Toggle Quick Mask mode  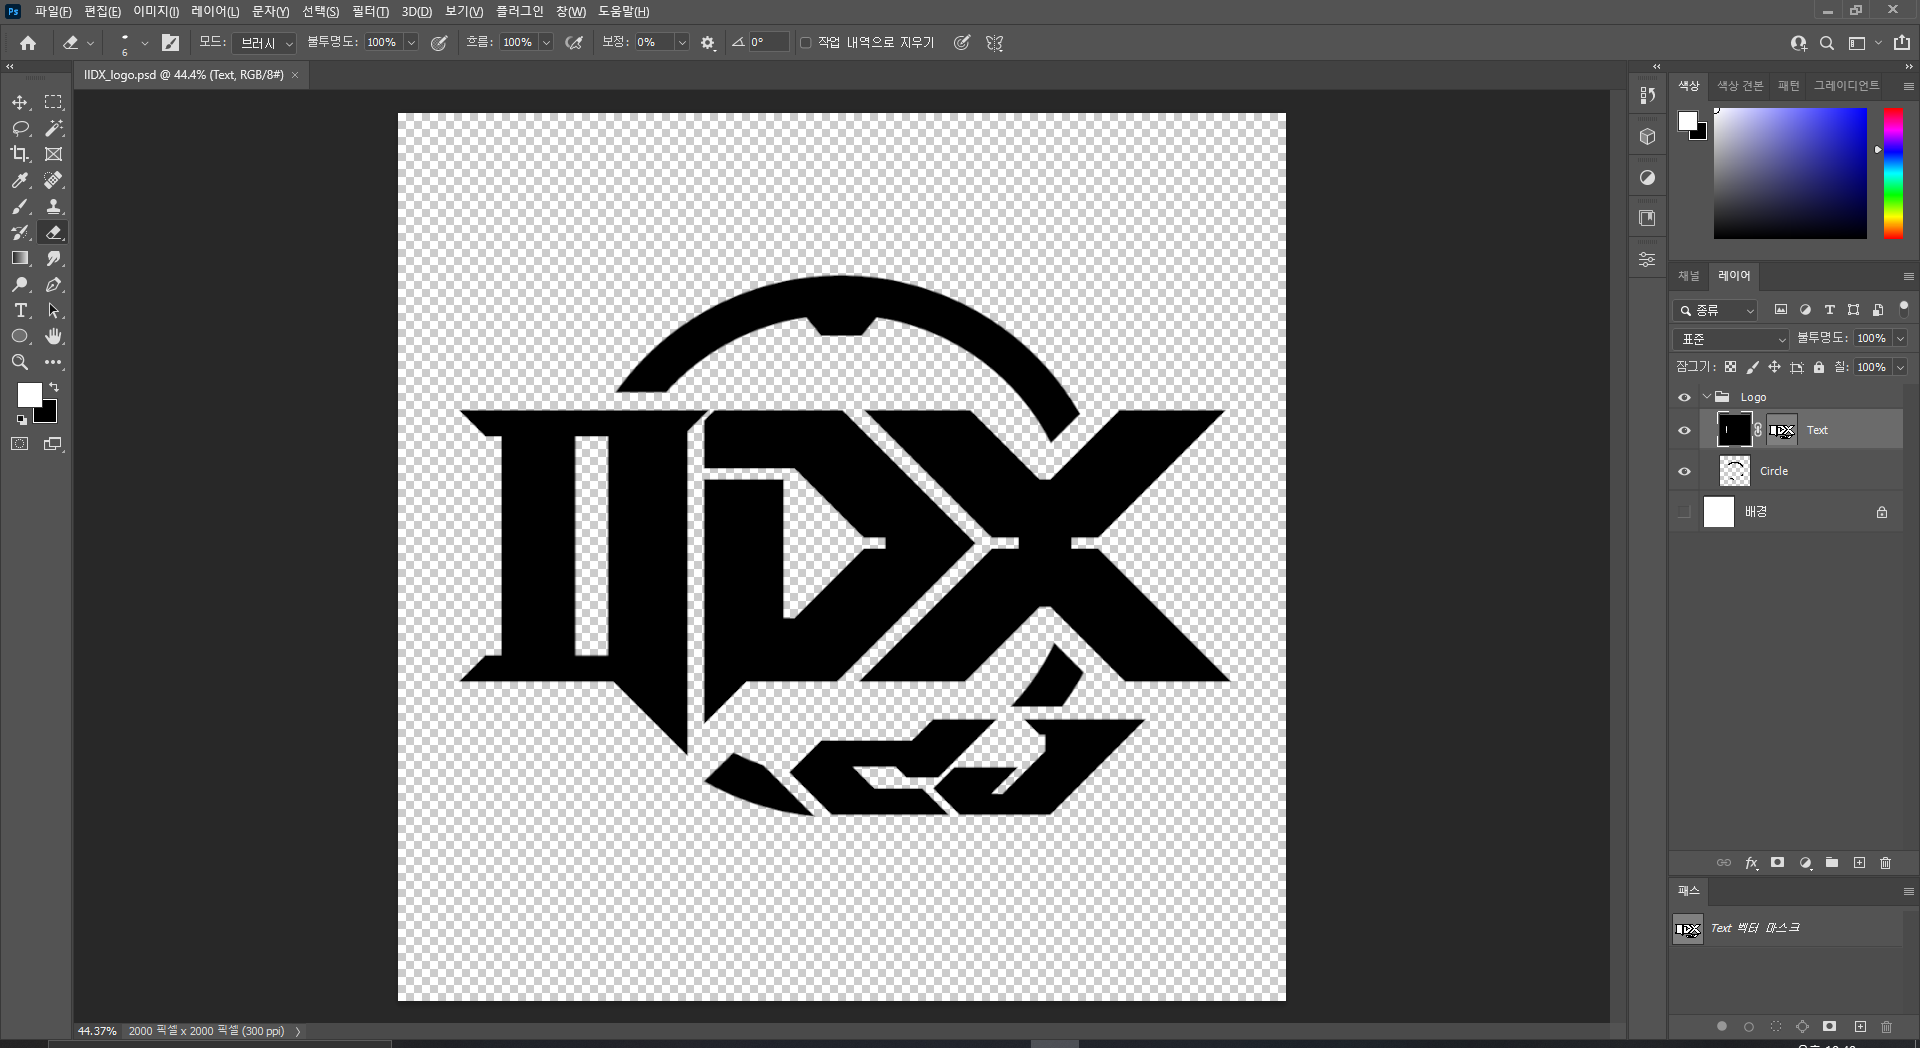[x=20, y=444]
